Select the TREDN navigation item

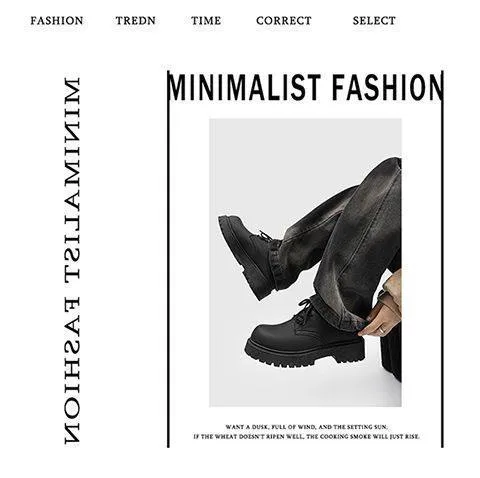136,21
